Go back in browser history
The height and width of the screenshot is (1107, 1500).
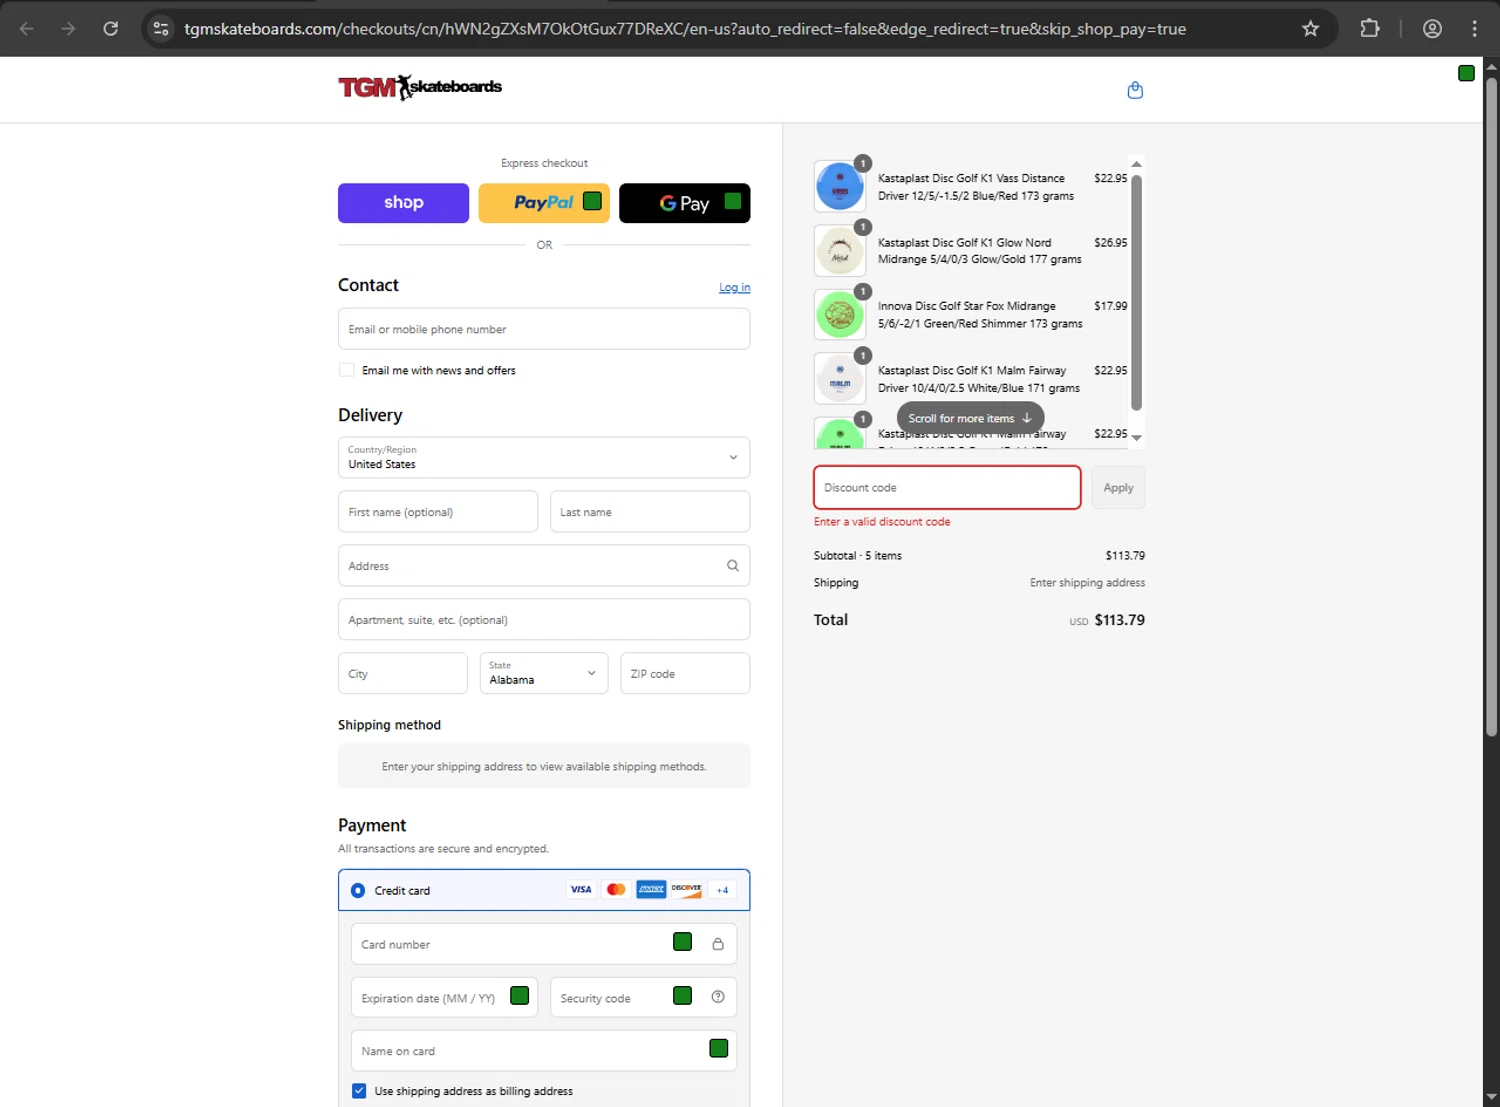pyautogui.click(x=27, y=29)
